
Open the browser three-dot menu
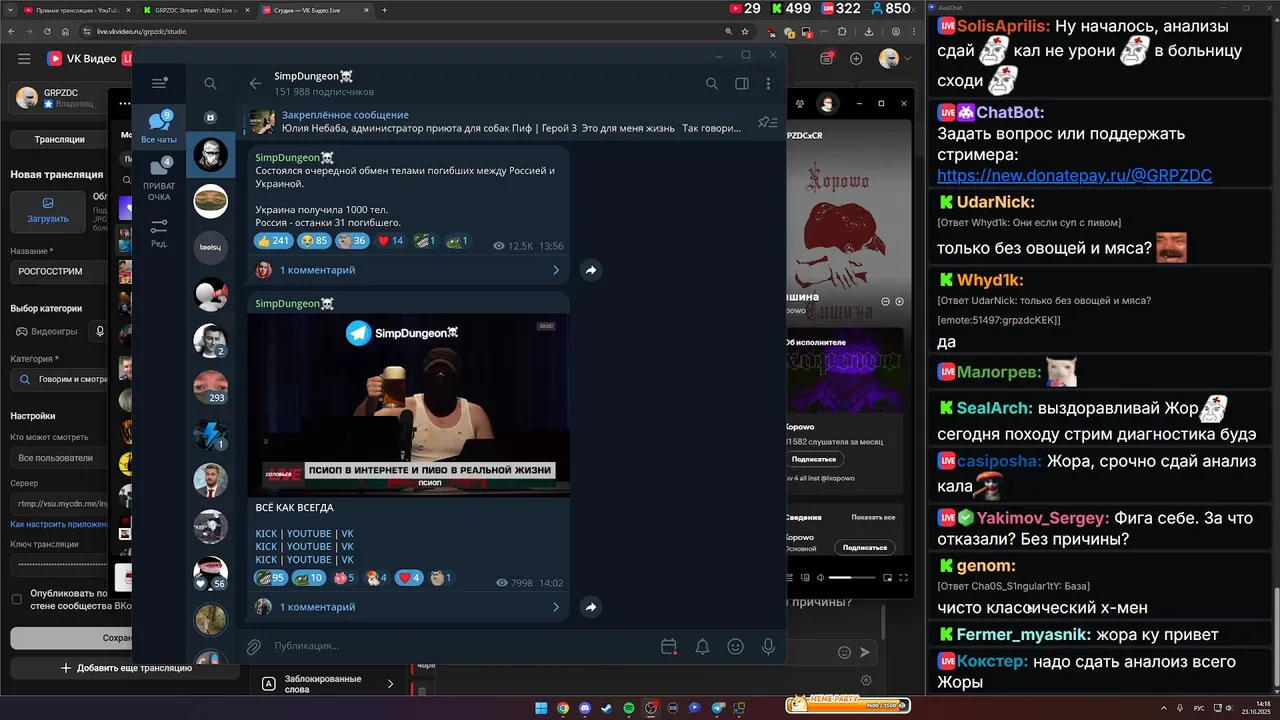[913, 31]
